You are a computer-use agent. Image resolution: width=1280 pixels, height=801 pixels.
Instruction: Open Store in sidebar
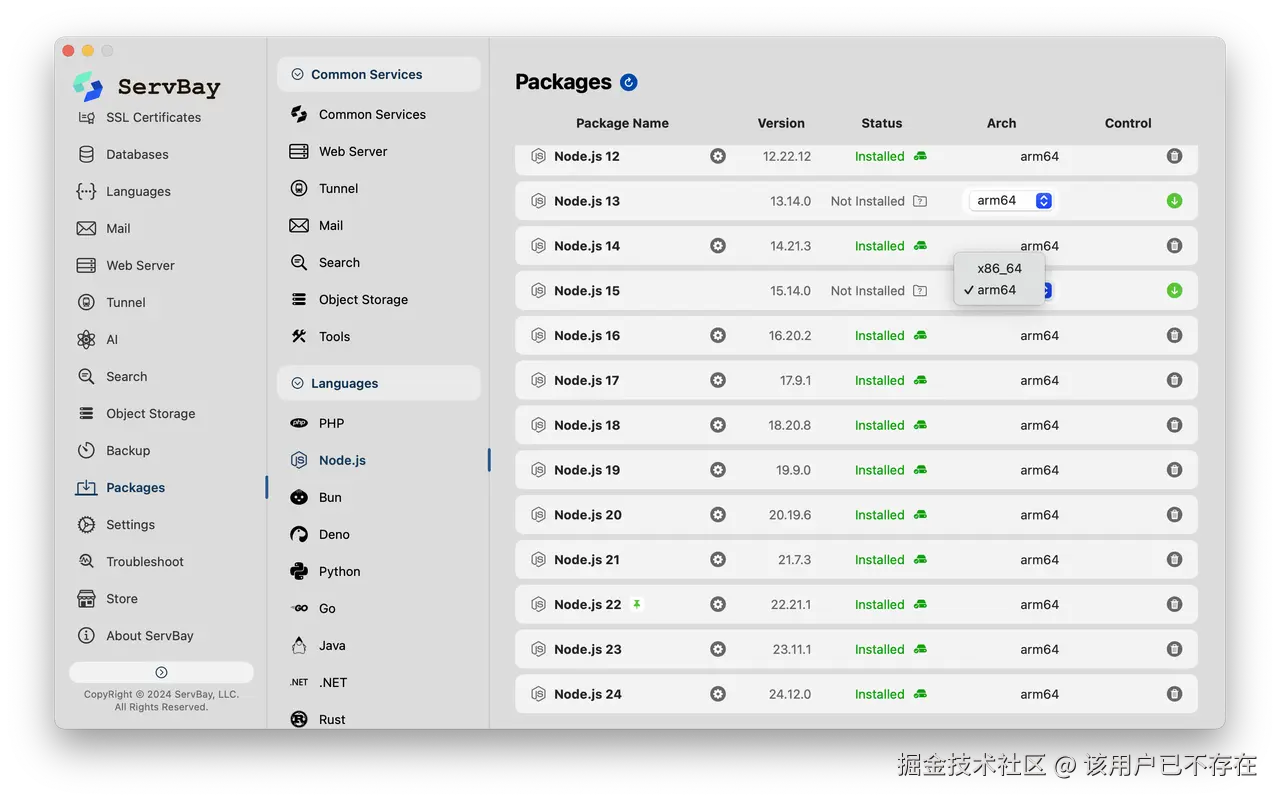point(108,598)
